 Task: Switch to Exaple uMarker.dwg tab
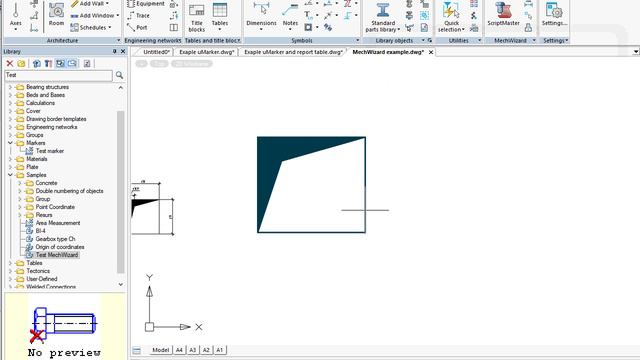coord(207,52)
